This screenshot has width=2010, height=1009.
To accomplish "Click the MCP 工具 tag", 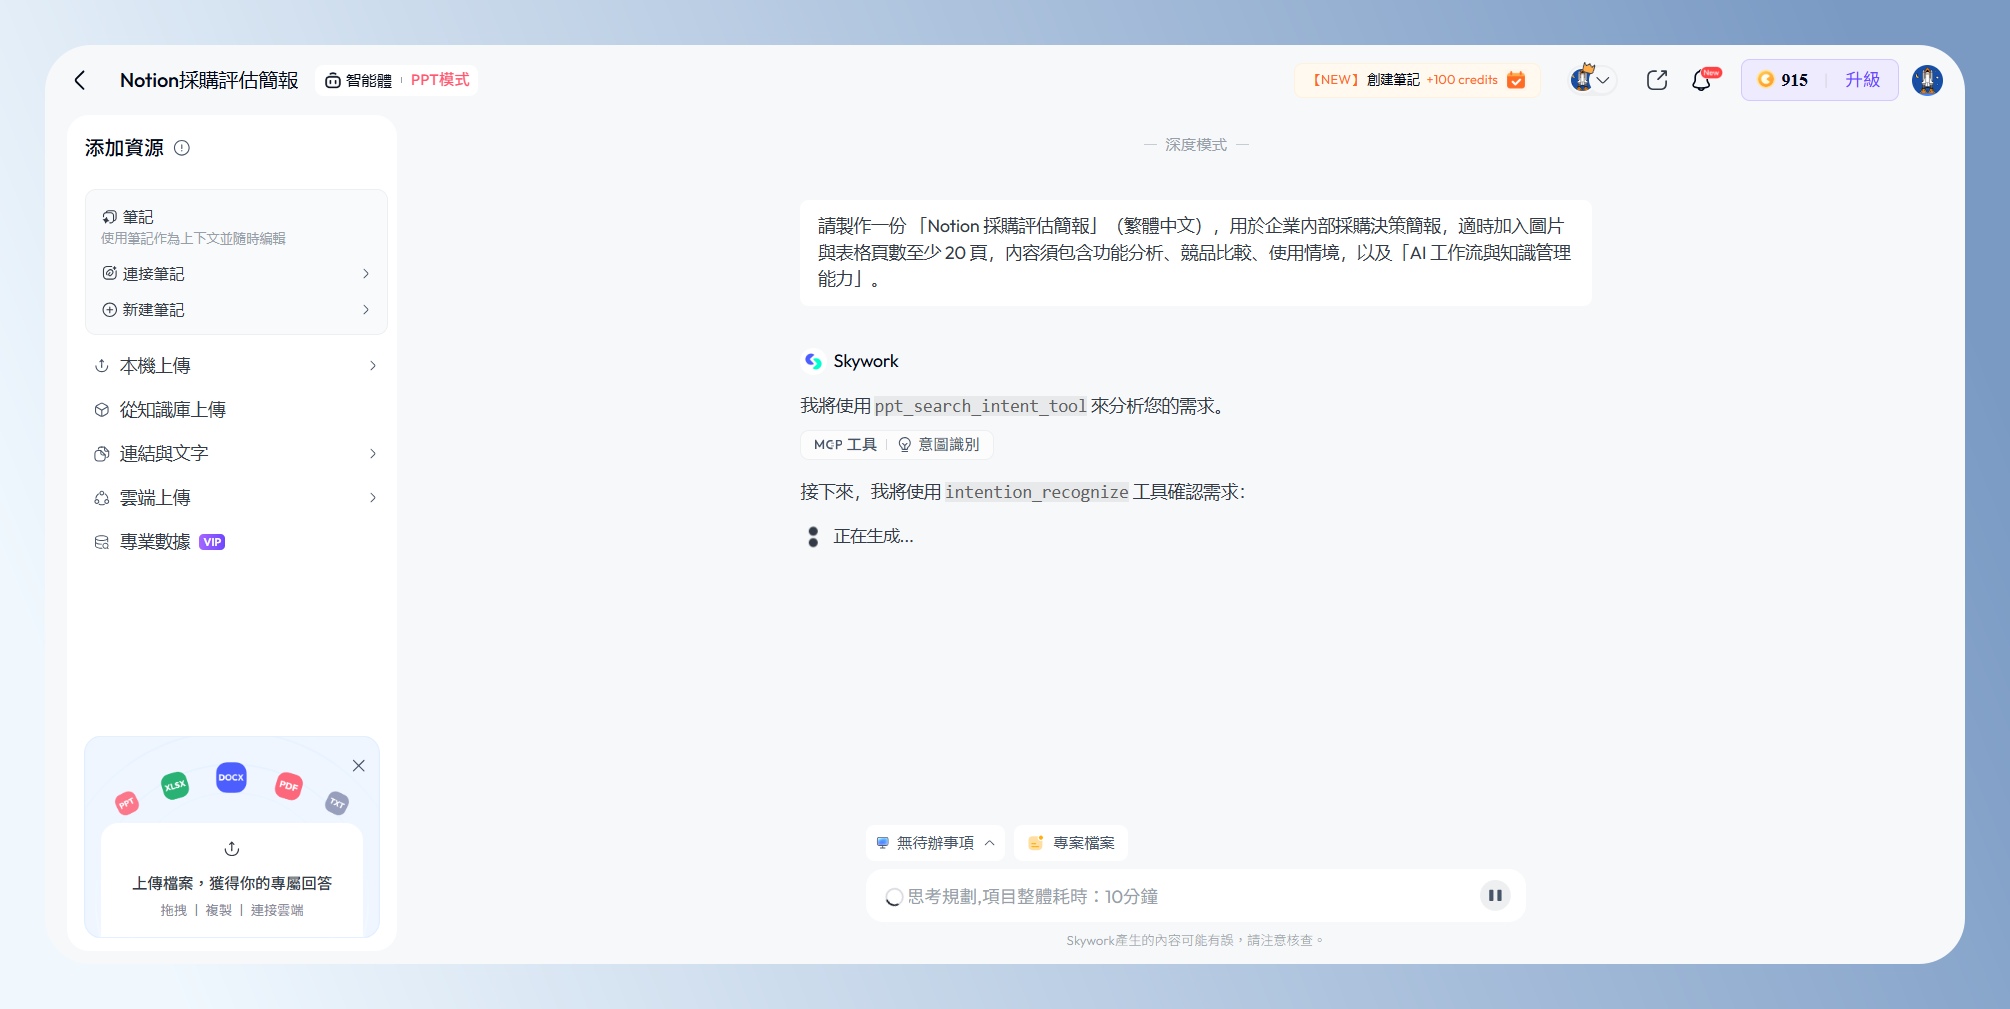I will (x=845, y=445).
